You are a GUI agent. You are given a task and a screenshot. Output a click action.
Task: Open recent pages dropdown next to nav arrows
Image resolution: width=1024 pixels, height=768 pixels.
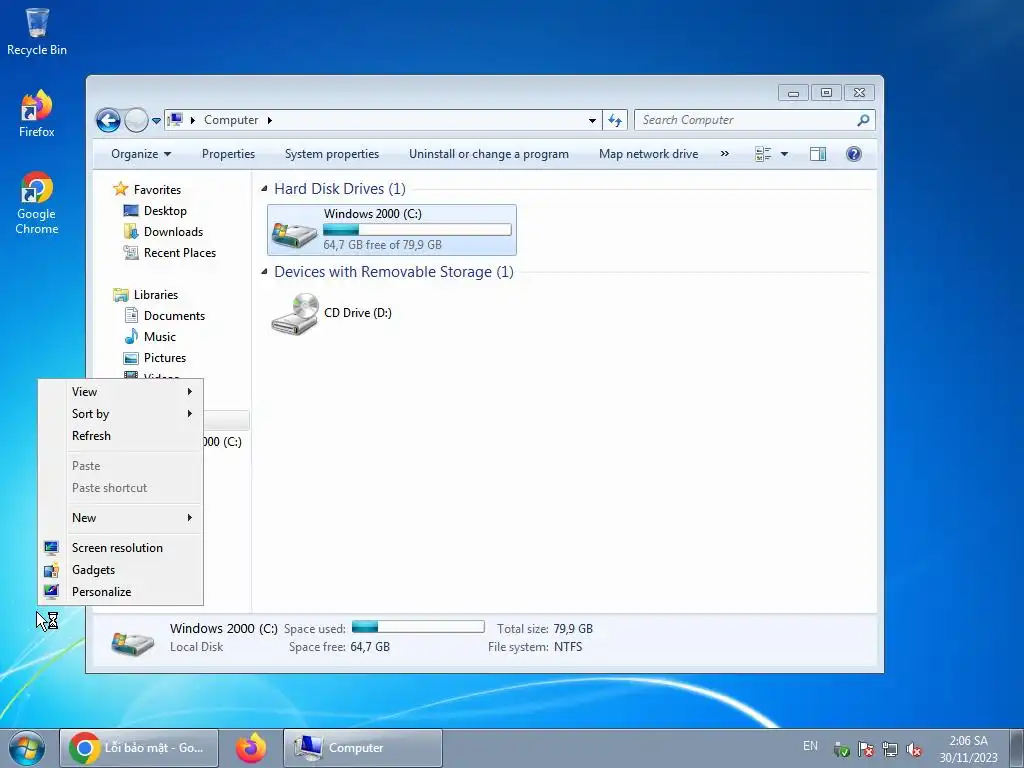[x=156, y=121]
